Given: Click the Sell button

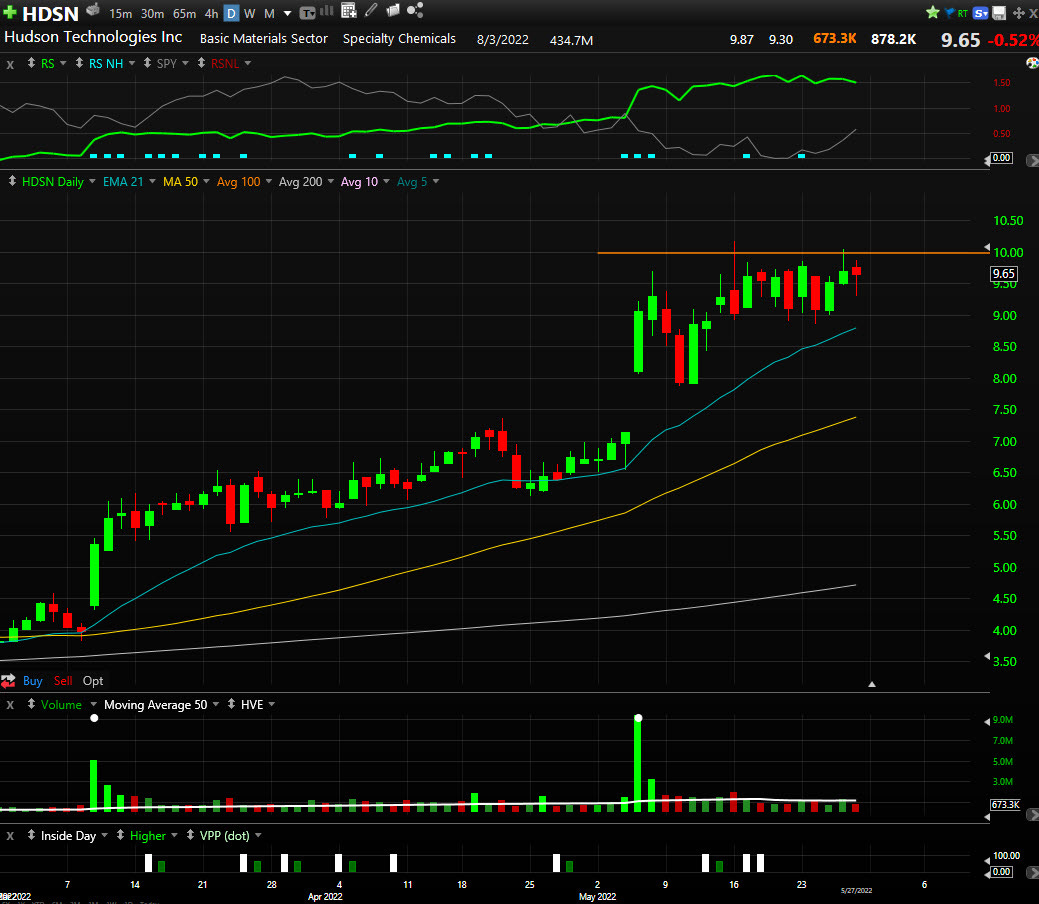Looking at the screenshot, I should pos(63,681).
